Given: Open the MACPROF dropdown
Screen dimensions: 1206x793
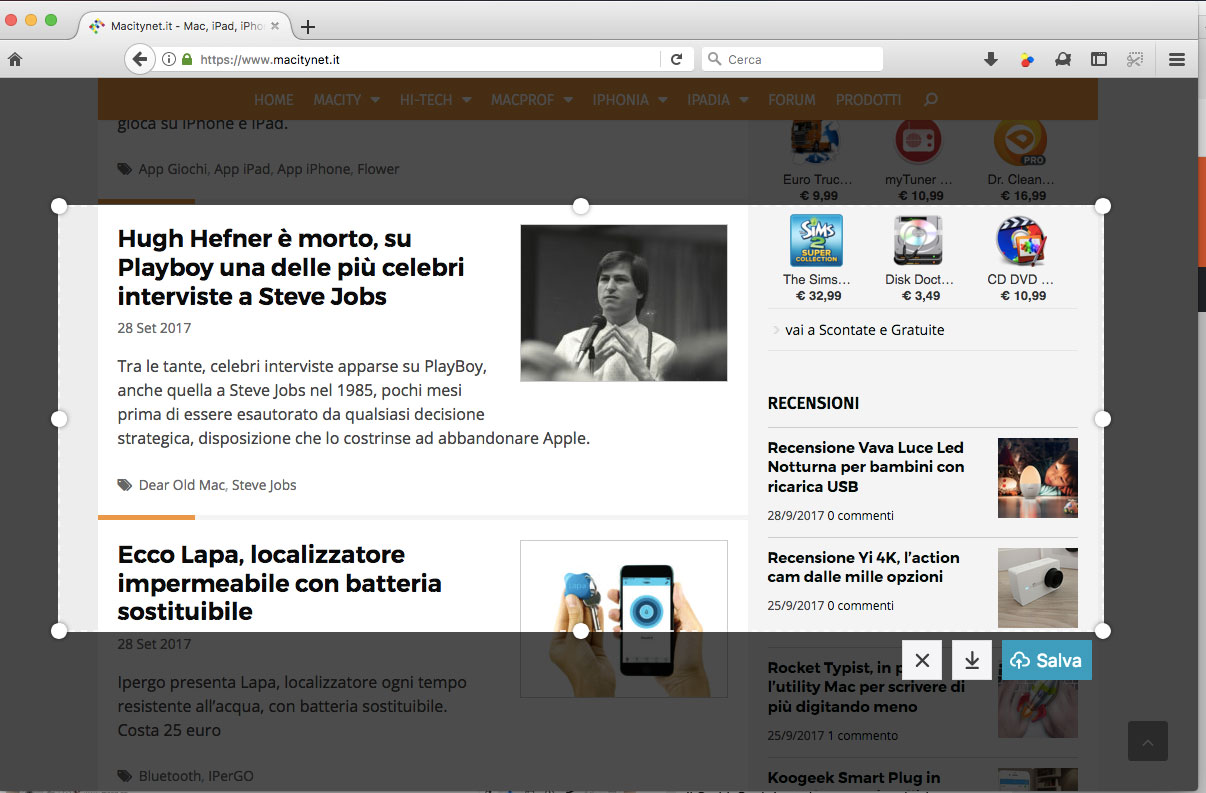Looking at the screenshot, I should (524, 100).
